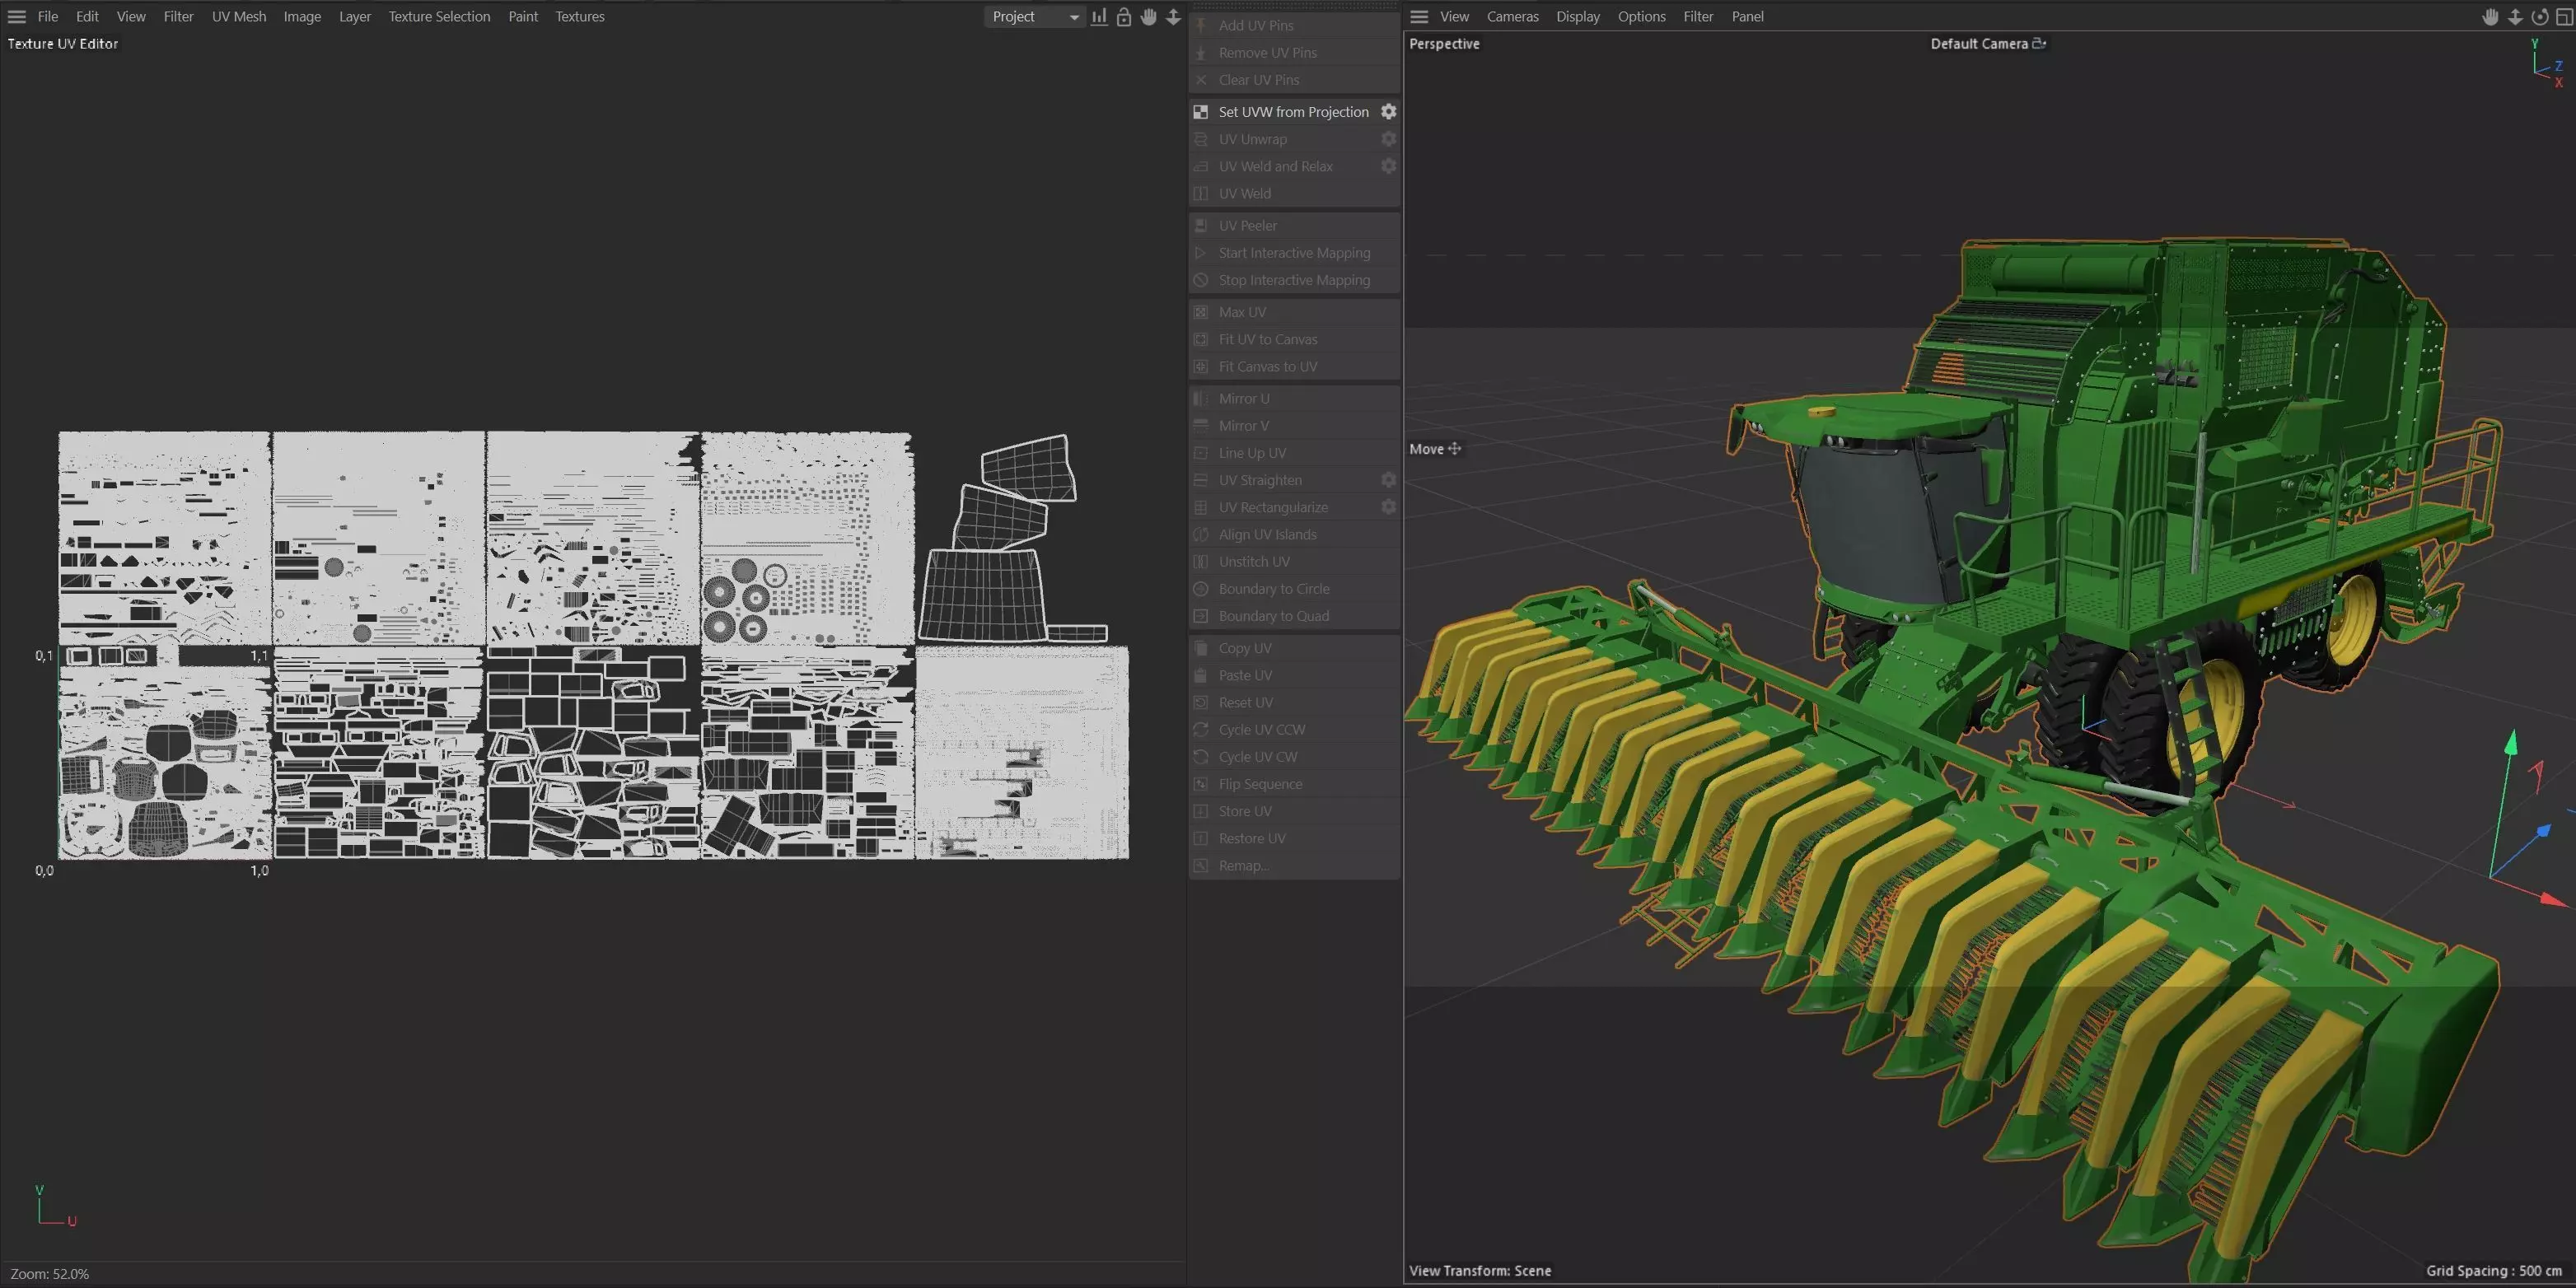Click the Boundary to Circle icon
Viewport: 2576px width, 1288px height.
point(1201,588)
